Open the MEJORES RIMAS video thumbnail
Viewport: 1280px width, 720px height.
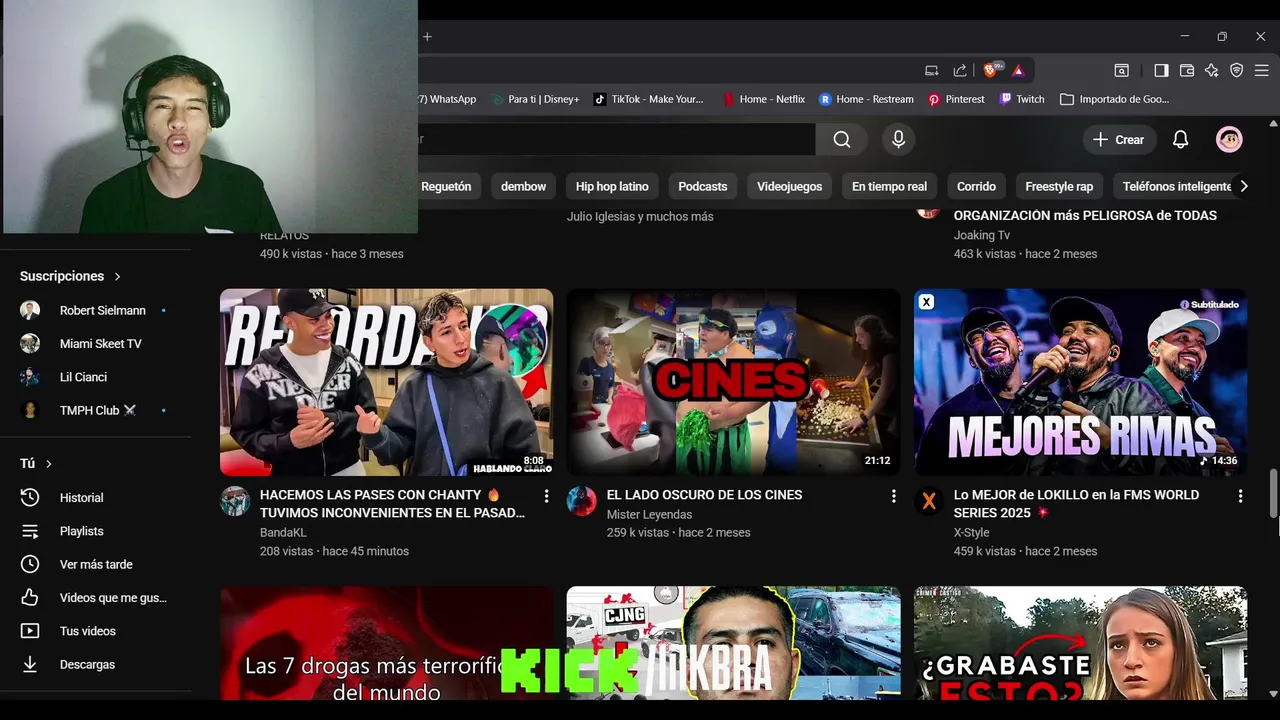(x=1080, y=382)
